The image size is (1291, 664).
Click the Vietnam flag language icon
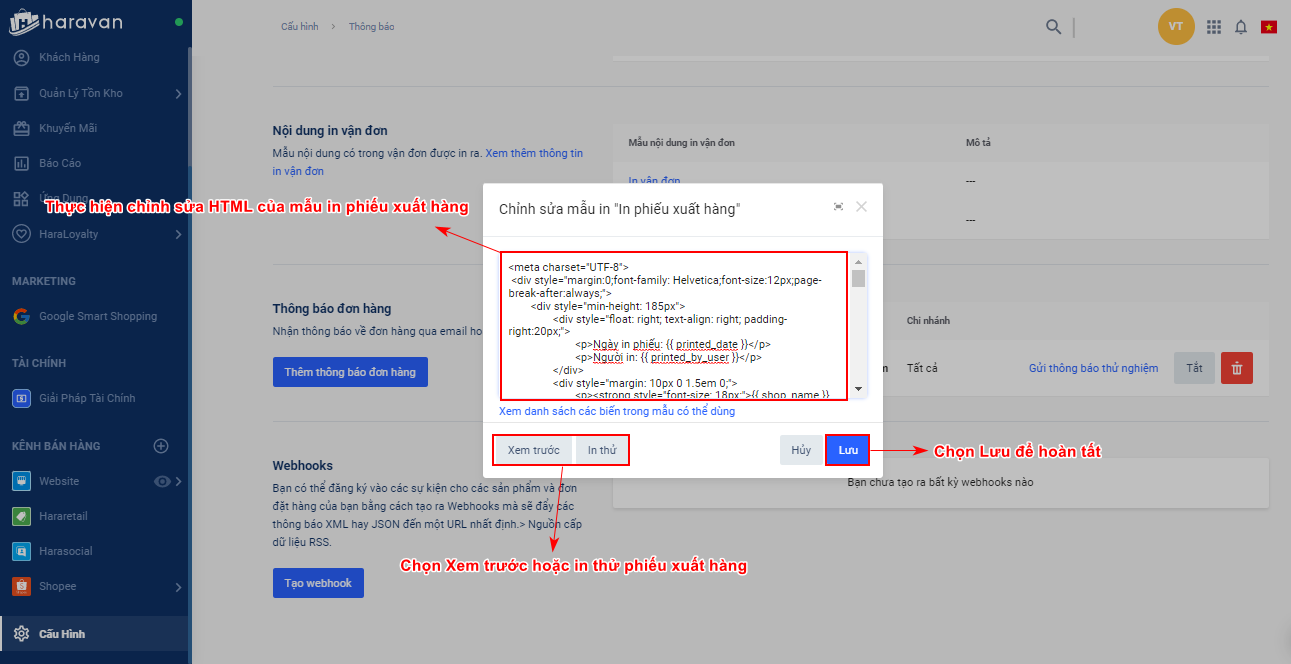1269,27
